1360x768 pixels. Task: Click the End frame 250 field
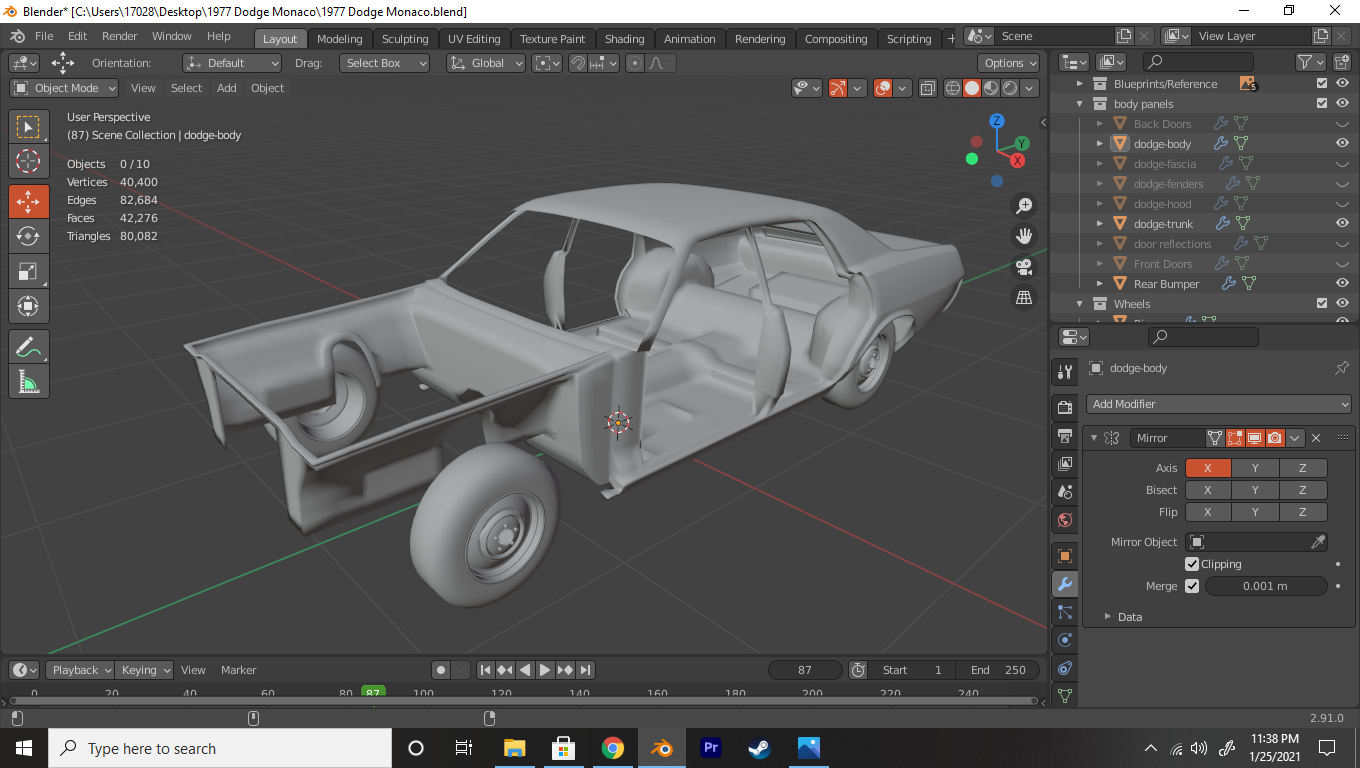tap(998, 670)
